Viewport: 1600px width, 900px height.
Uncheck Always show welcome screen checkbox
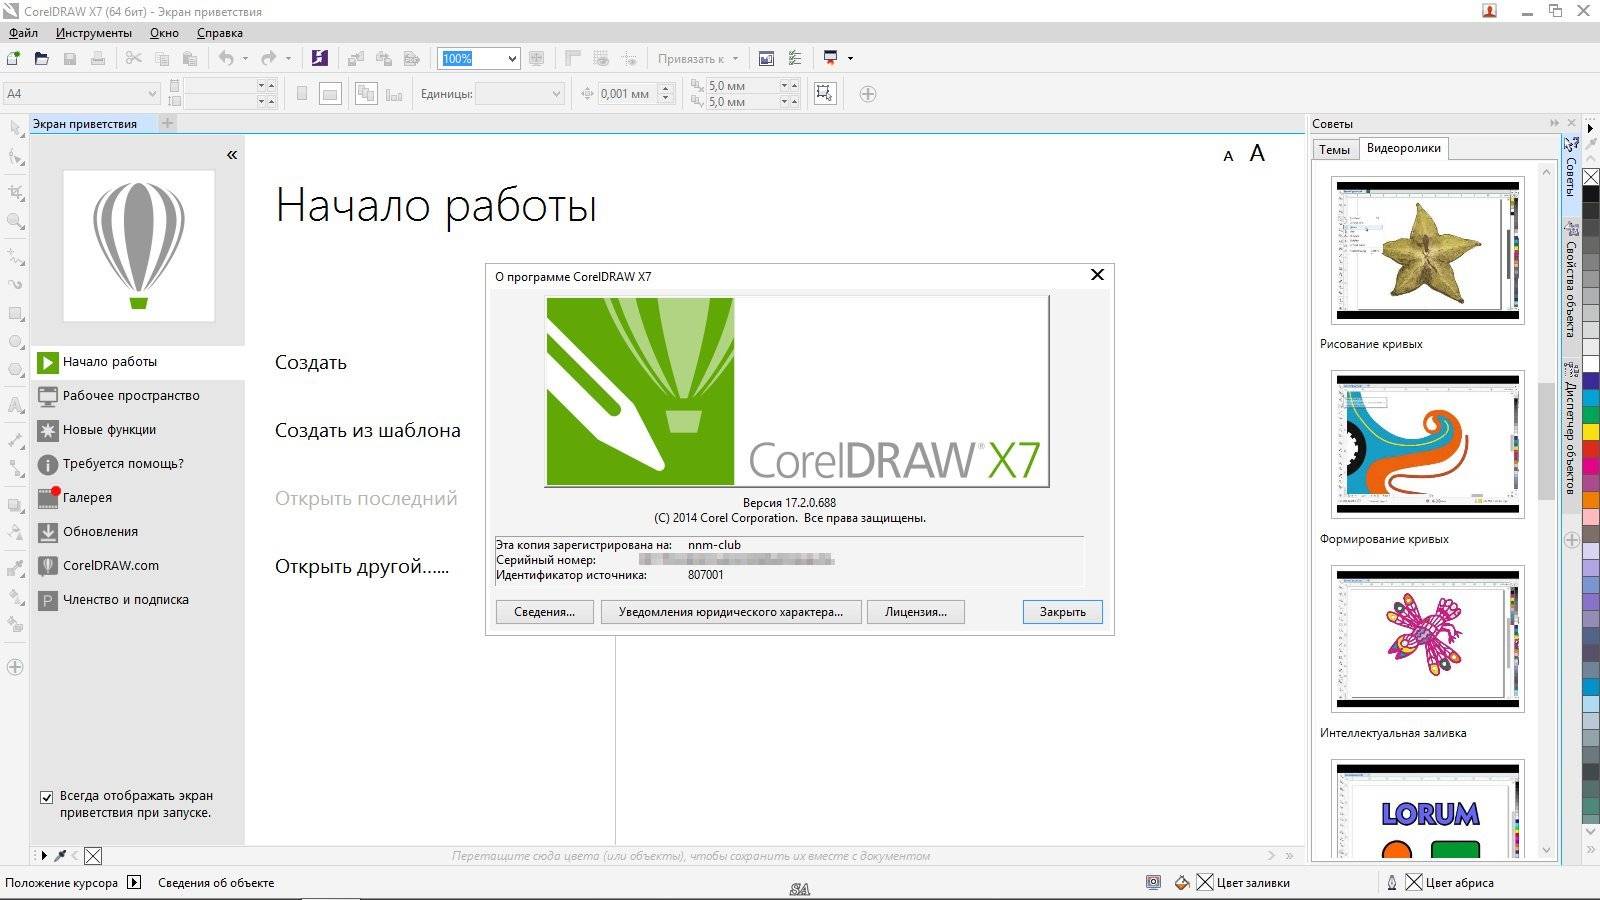[x=46, y=797]
